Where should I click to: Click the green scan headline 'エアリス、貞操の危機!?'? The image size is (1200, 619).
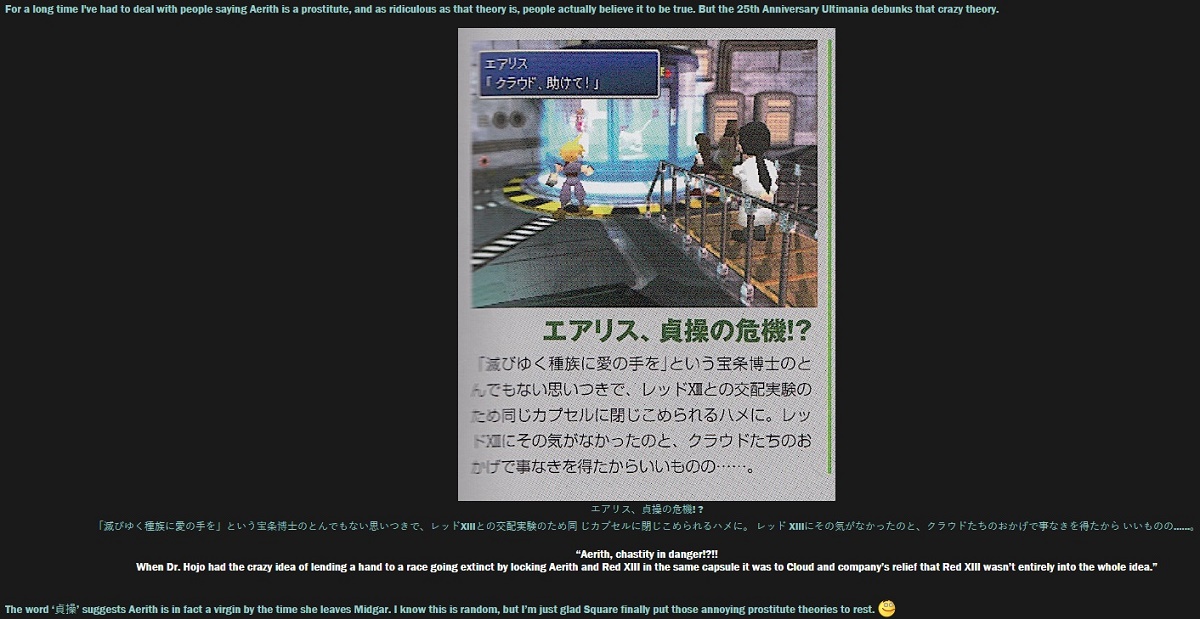(677, 331)
